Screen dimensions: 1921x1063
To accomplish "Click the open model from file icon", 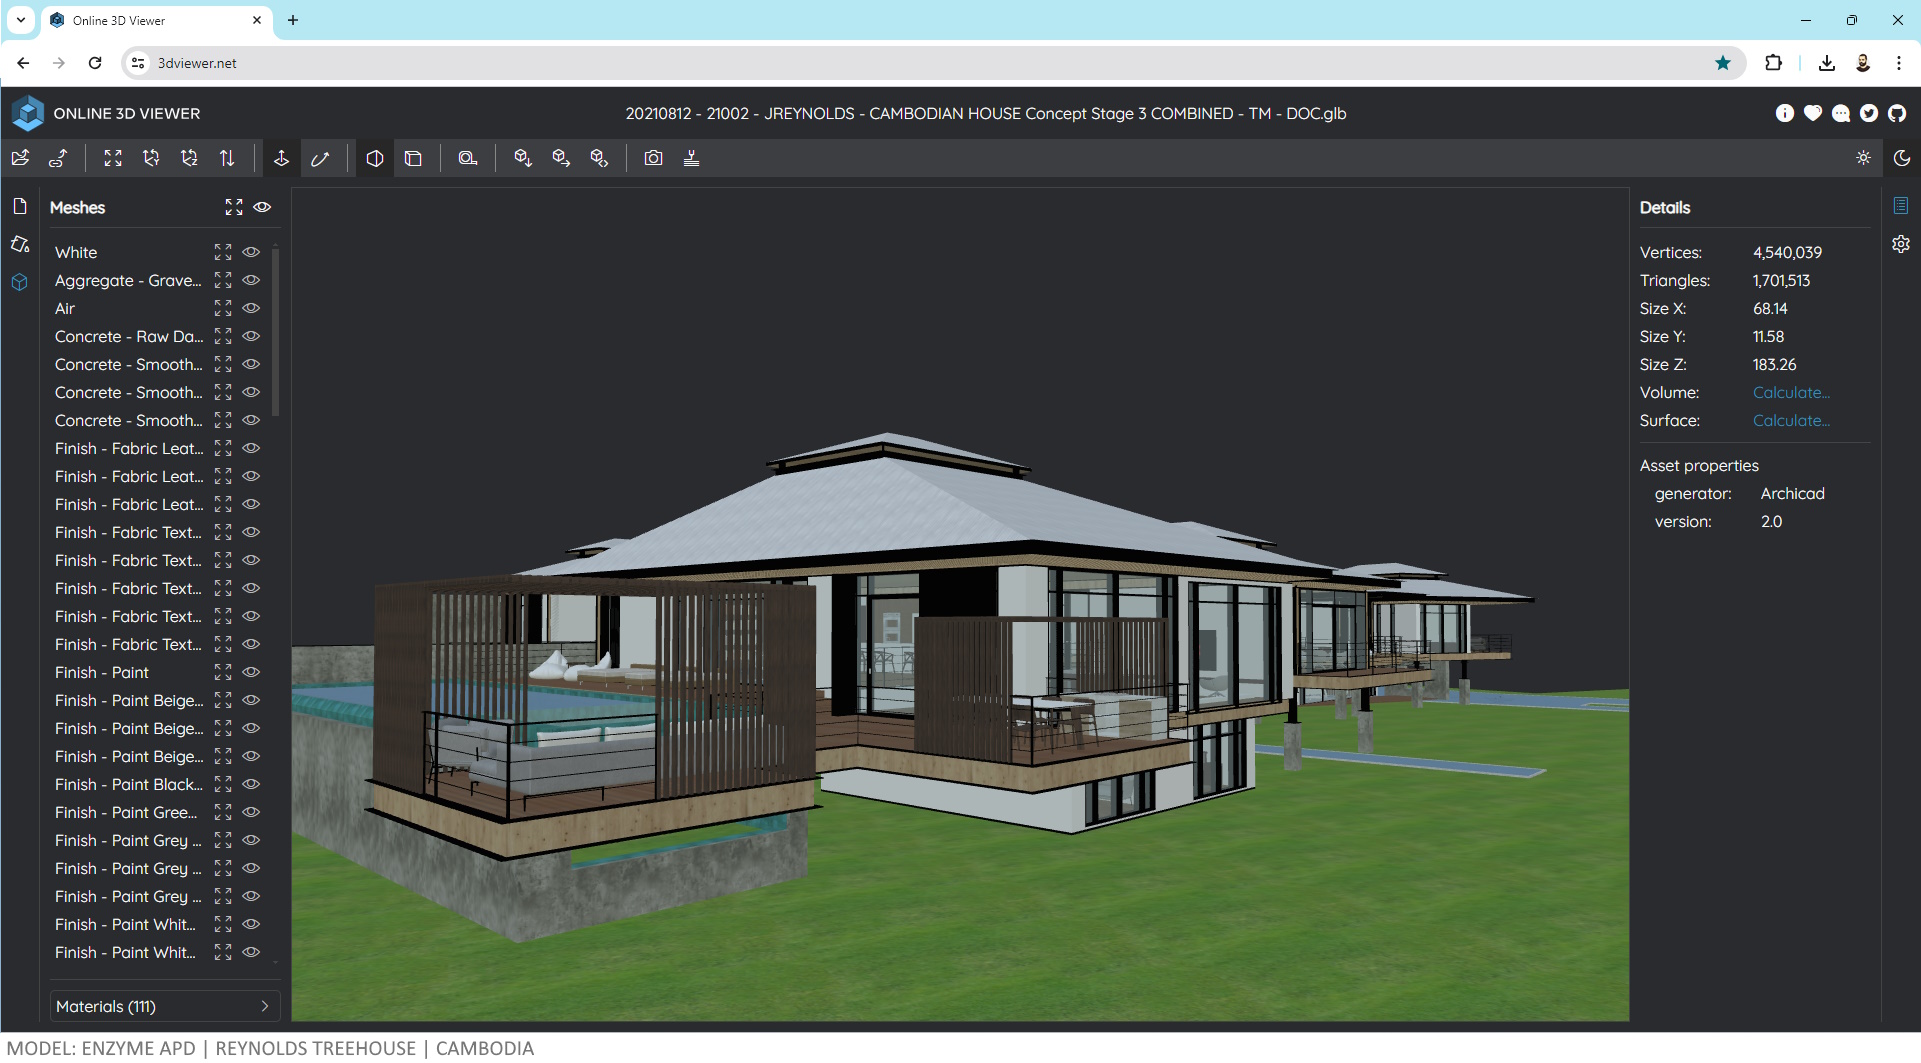I will click(20, 158).
